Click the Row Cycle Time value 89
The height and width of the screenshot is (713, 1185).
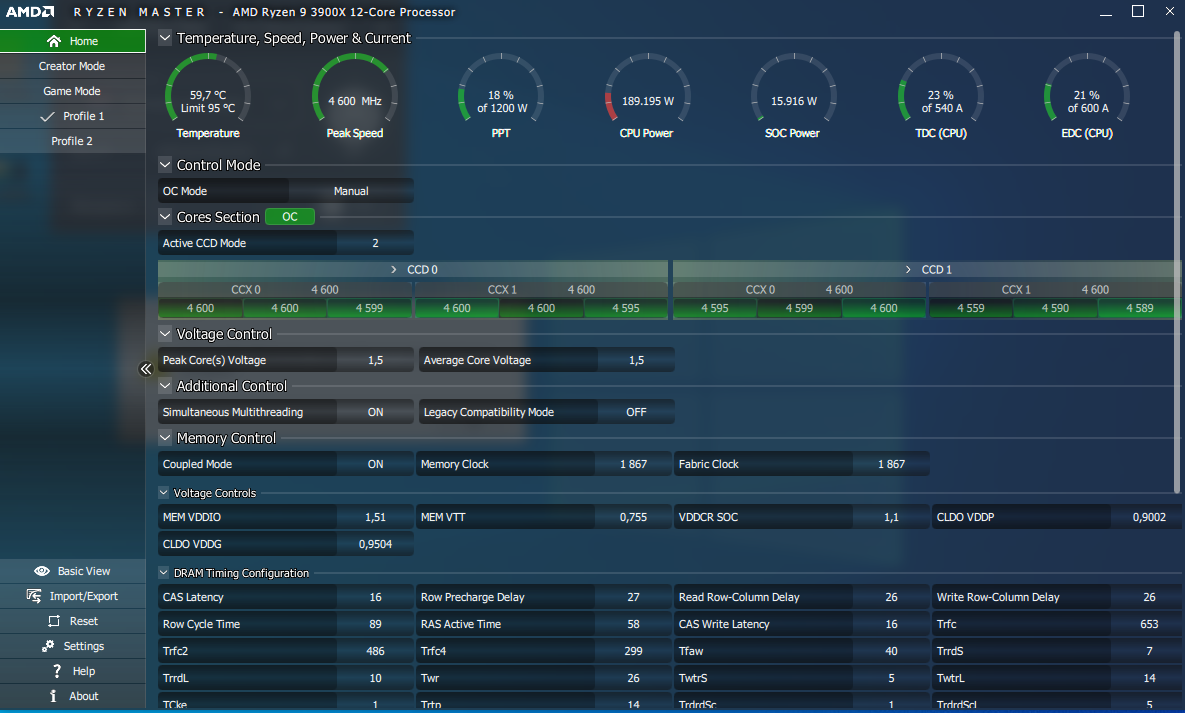click(x=375, y=624)
